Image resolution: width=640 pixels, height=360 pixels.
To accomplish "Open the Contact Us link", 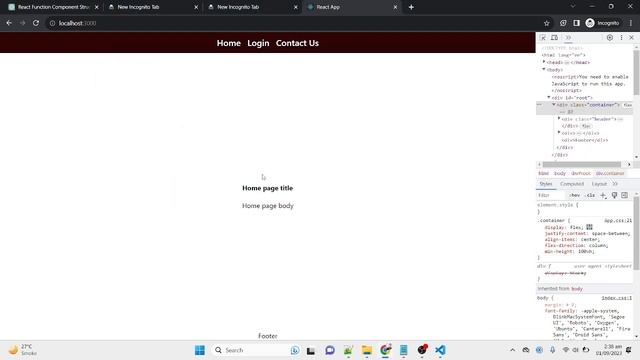I will click(x=297, y=43).
